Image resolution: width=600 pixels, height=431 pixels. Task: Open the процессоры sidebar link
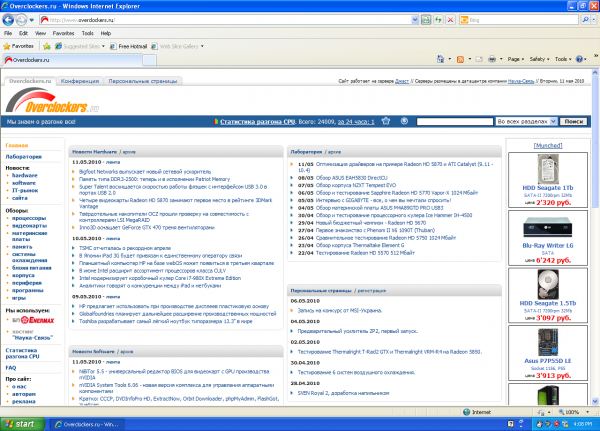click(x=29, y=218)
